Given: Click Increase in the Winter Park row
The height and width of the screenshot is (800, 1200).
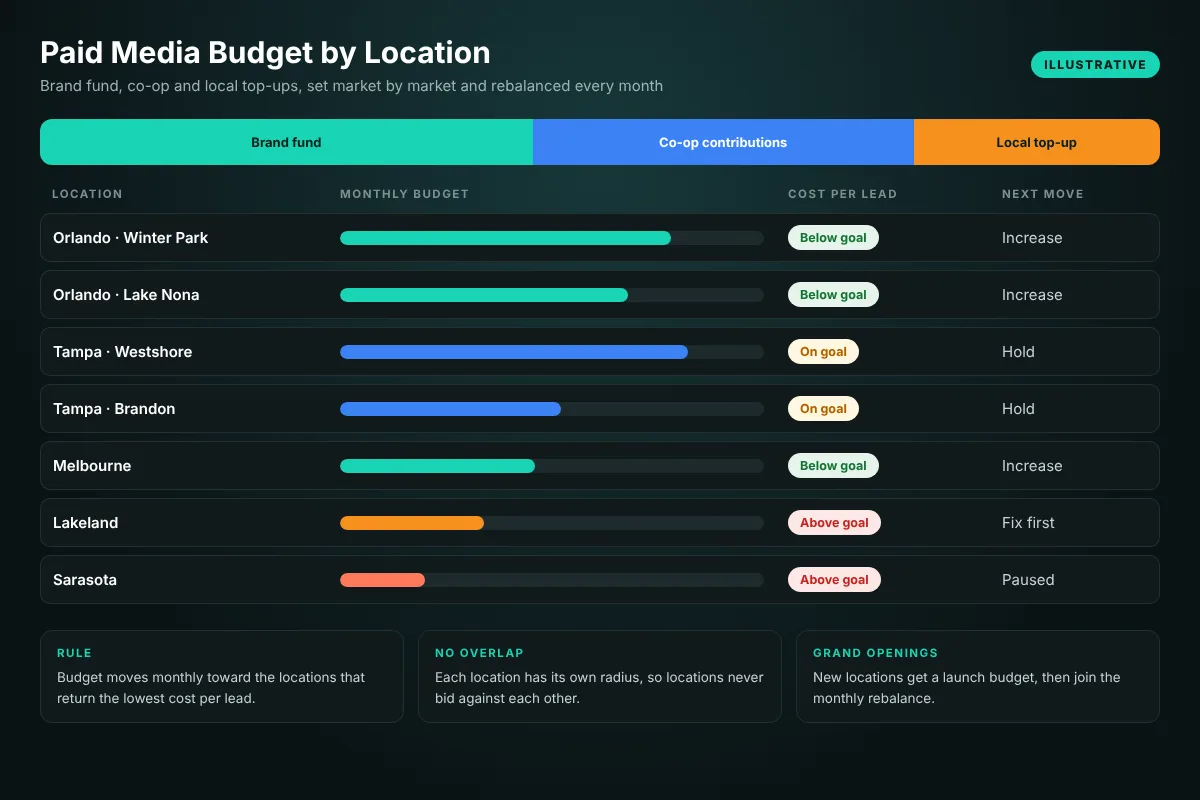Looking at the screenshot, I should click(1032, 238).
